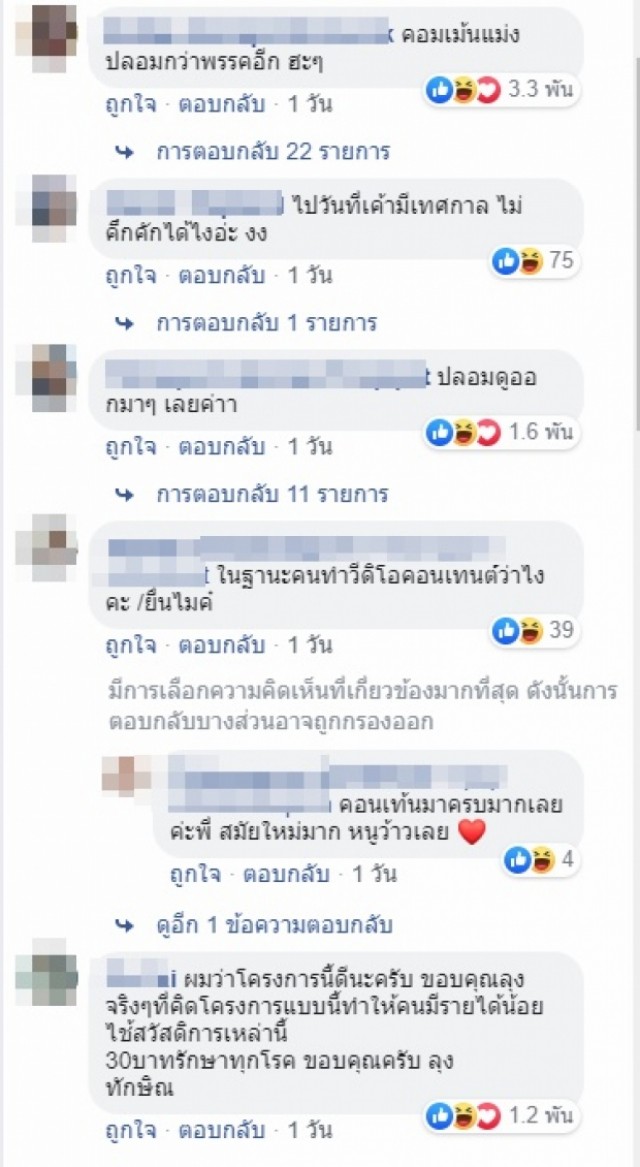Expand การตอบกลับ 1 รายการ replies

pos(267,324)
